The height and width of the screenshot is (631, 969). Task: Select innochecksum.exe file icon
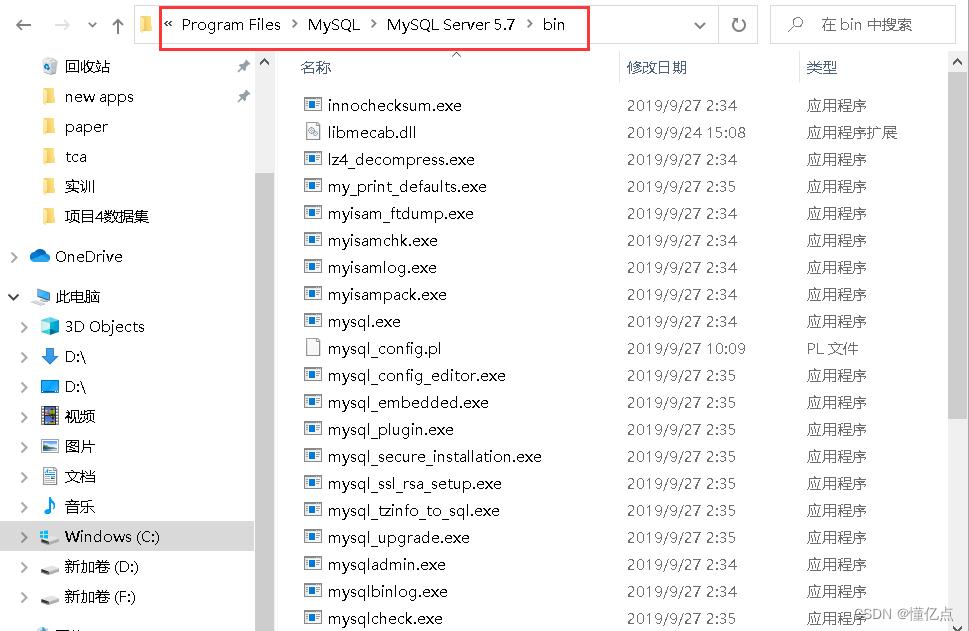313,104
